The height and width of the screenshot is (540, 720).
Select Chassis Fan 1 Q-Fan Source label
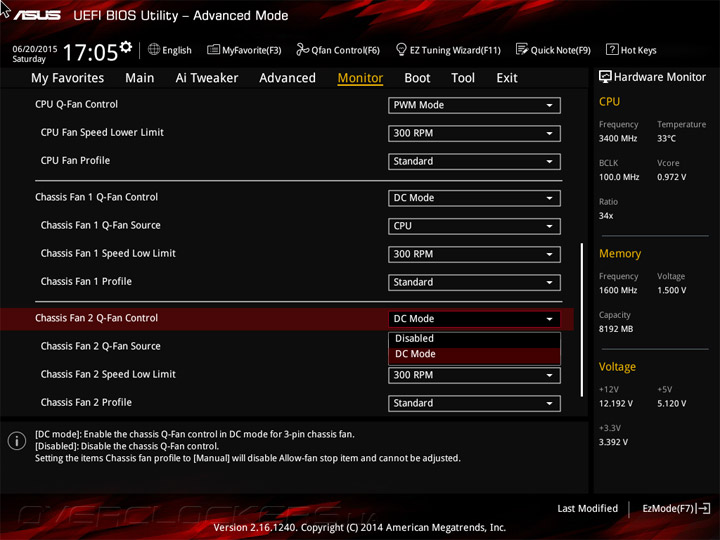(x=101, y=225)
